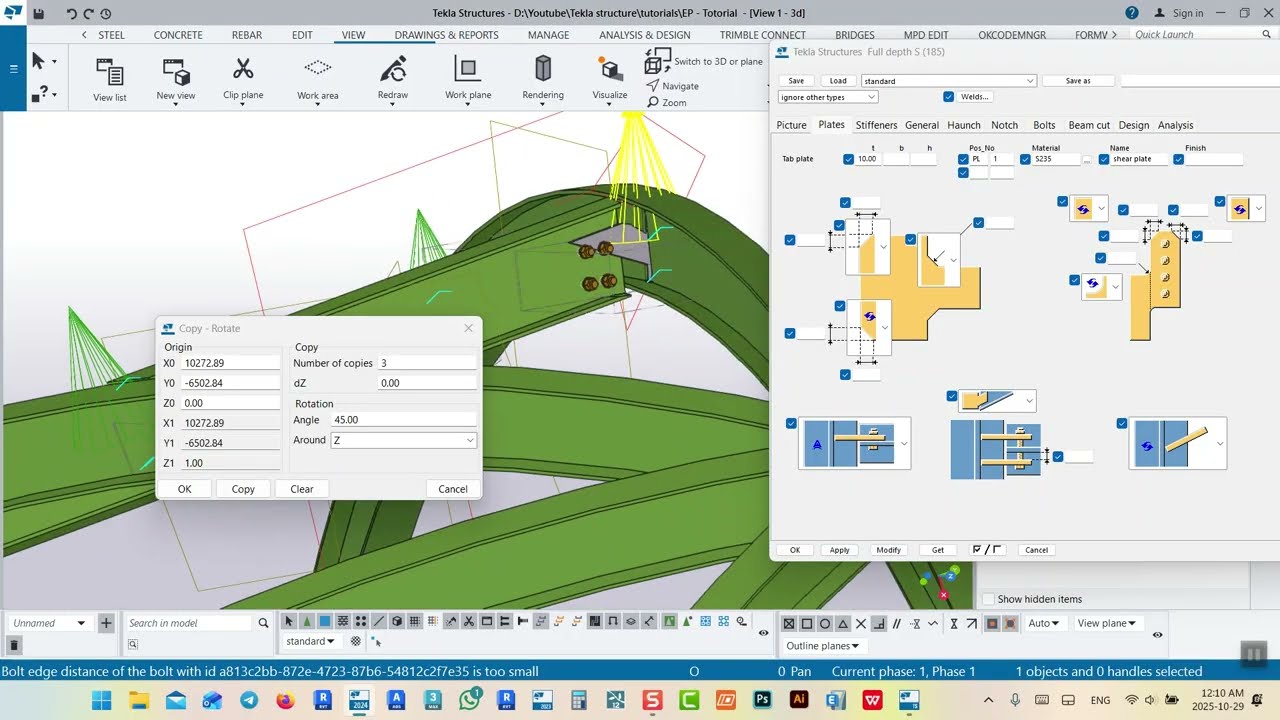Screen dimensions: 1280x720
Task: Switch to the Picture tab
Action: 791,125
